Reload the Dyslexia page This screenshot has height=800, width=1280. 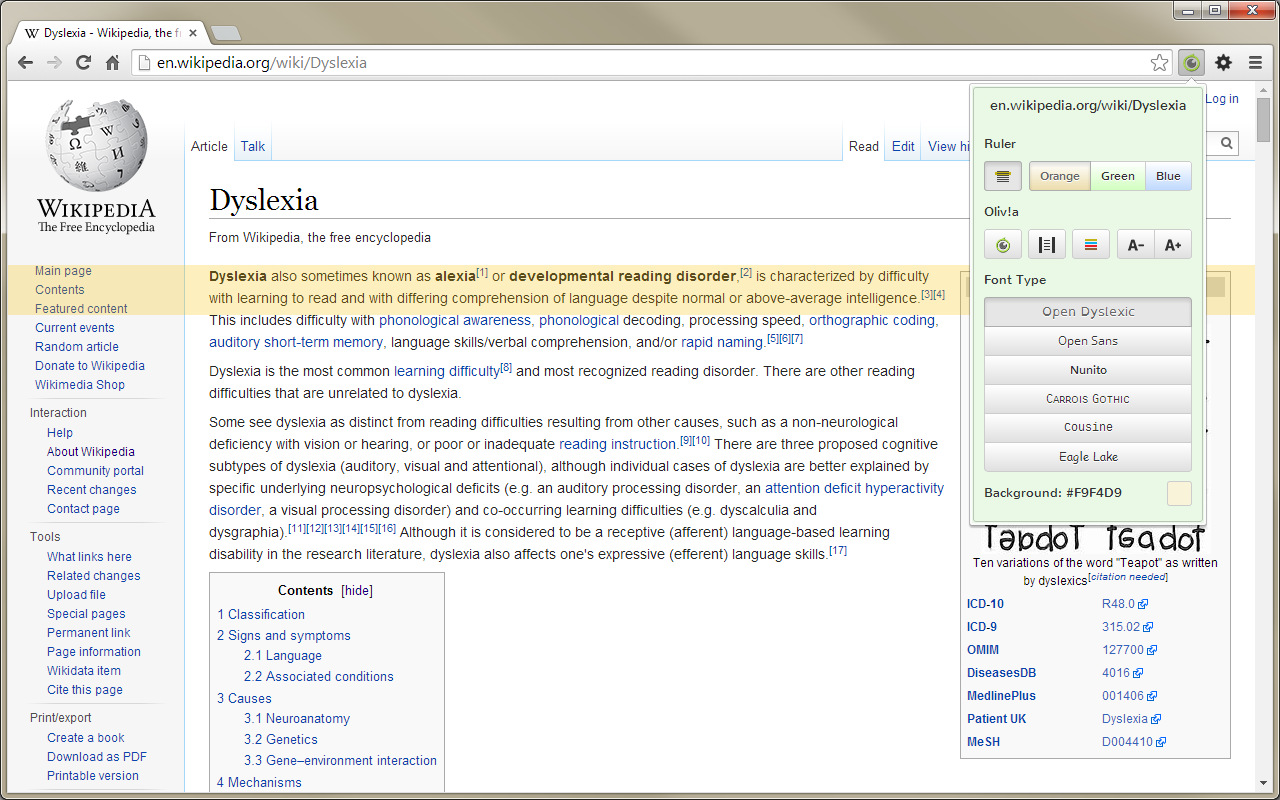tap(84, 63)
